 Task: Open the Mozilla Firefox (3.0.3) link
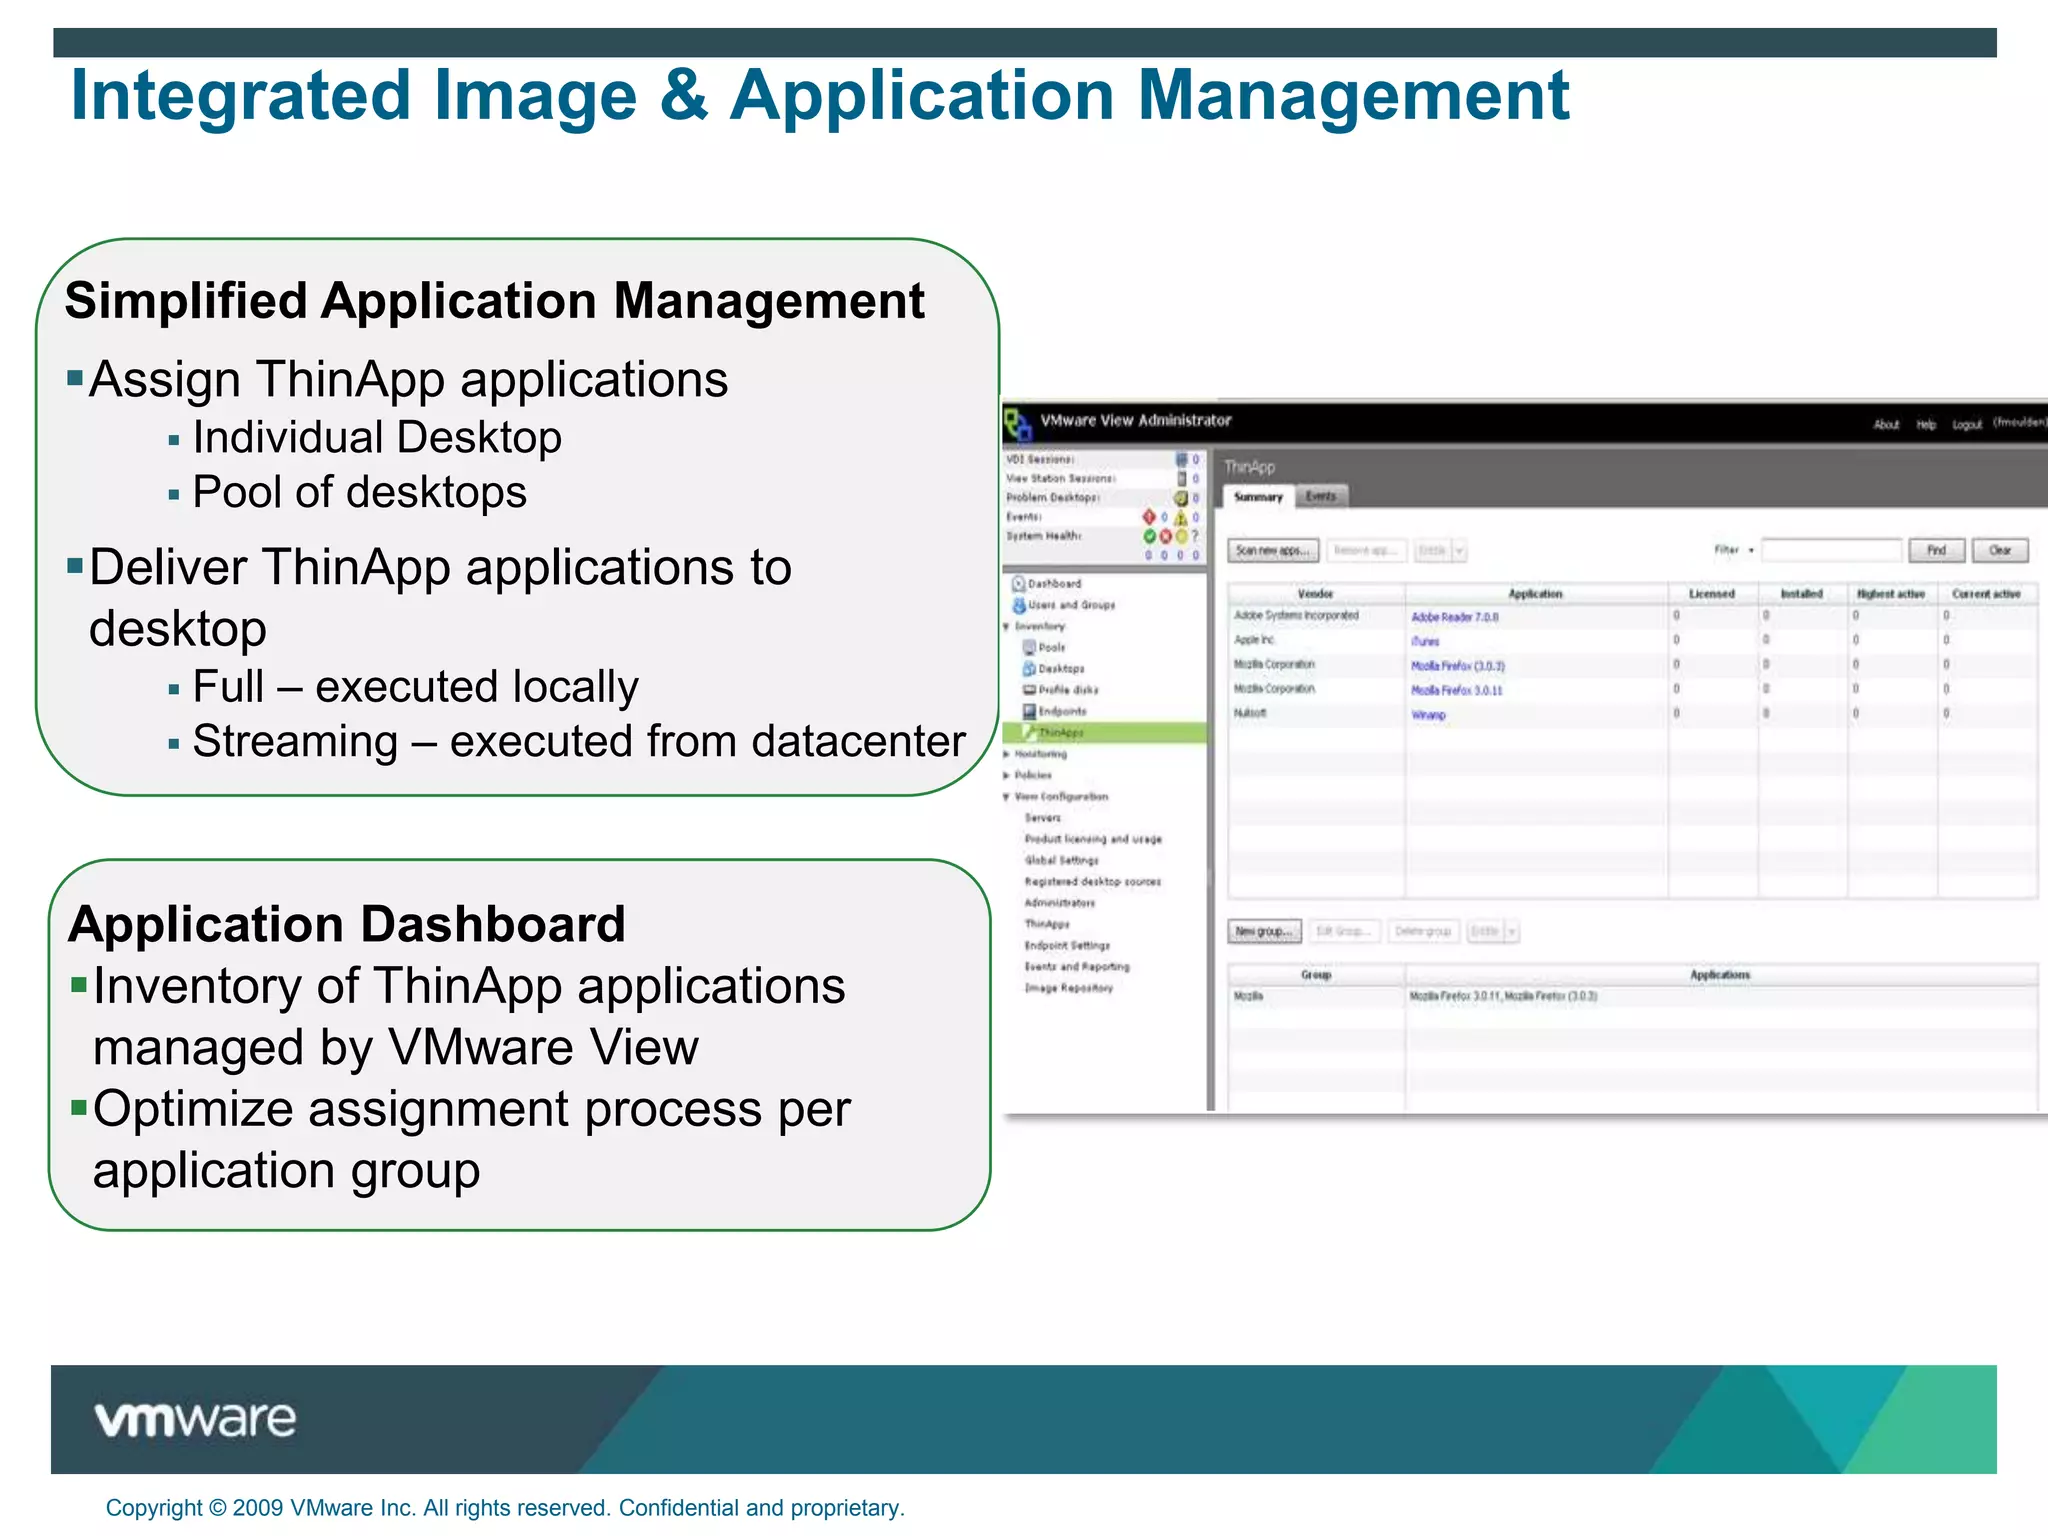[x=1457, y=666]
